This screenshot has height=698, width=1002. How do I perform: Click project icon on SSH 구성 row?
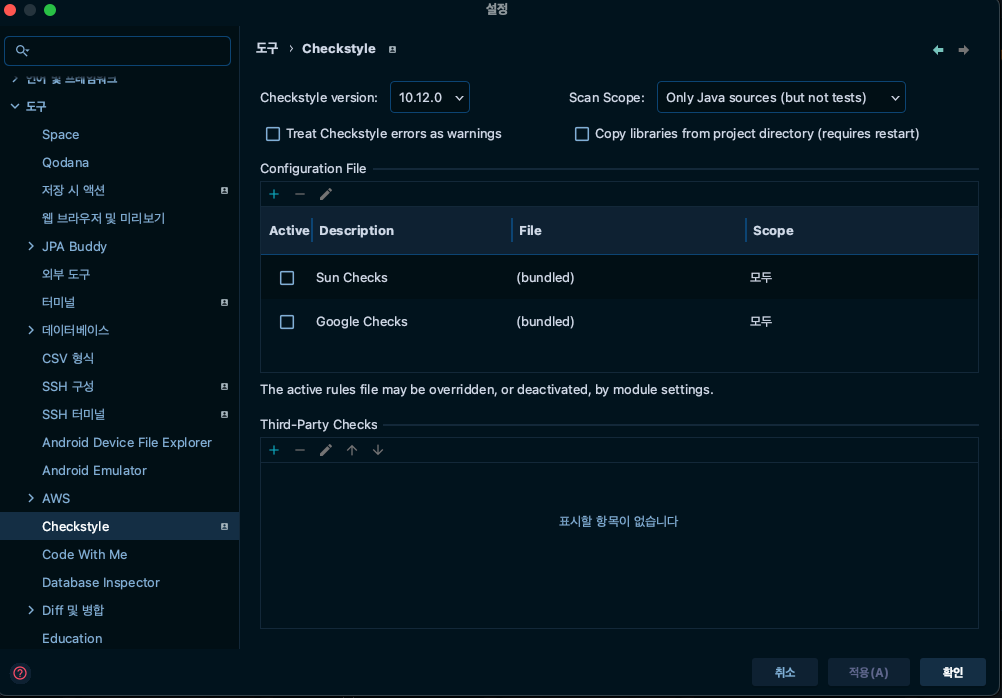[x=224, y=386]
